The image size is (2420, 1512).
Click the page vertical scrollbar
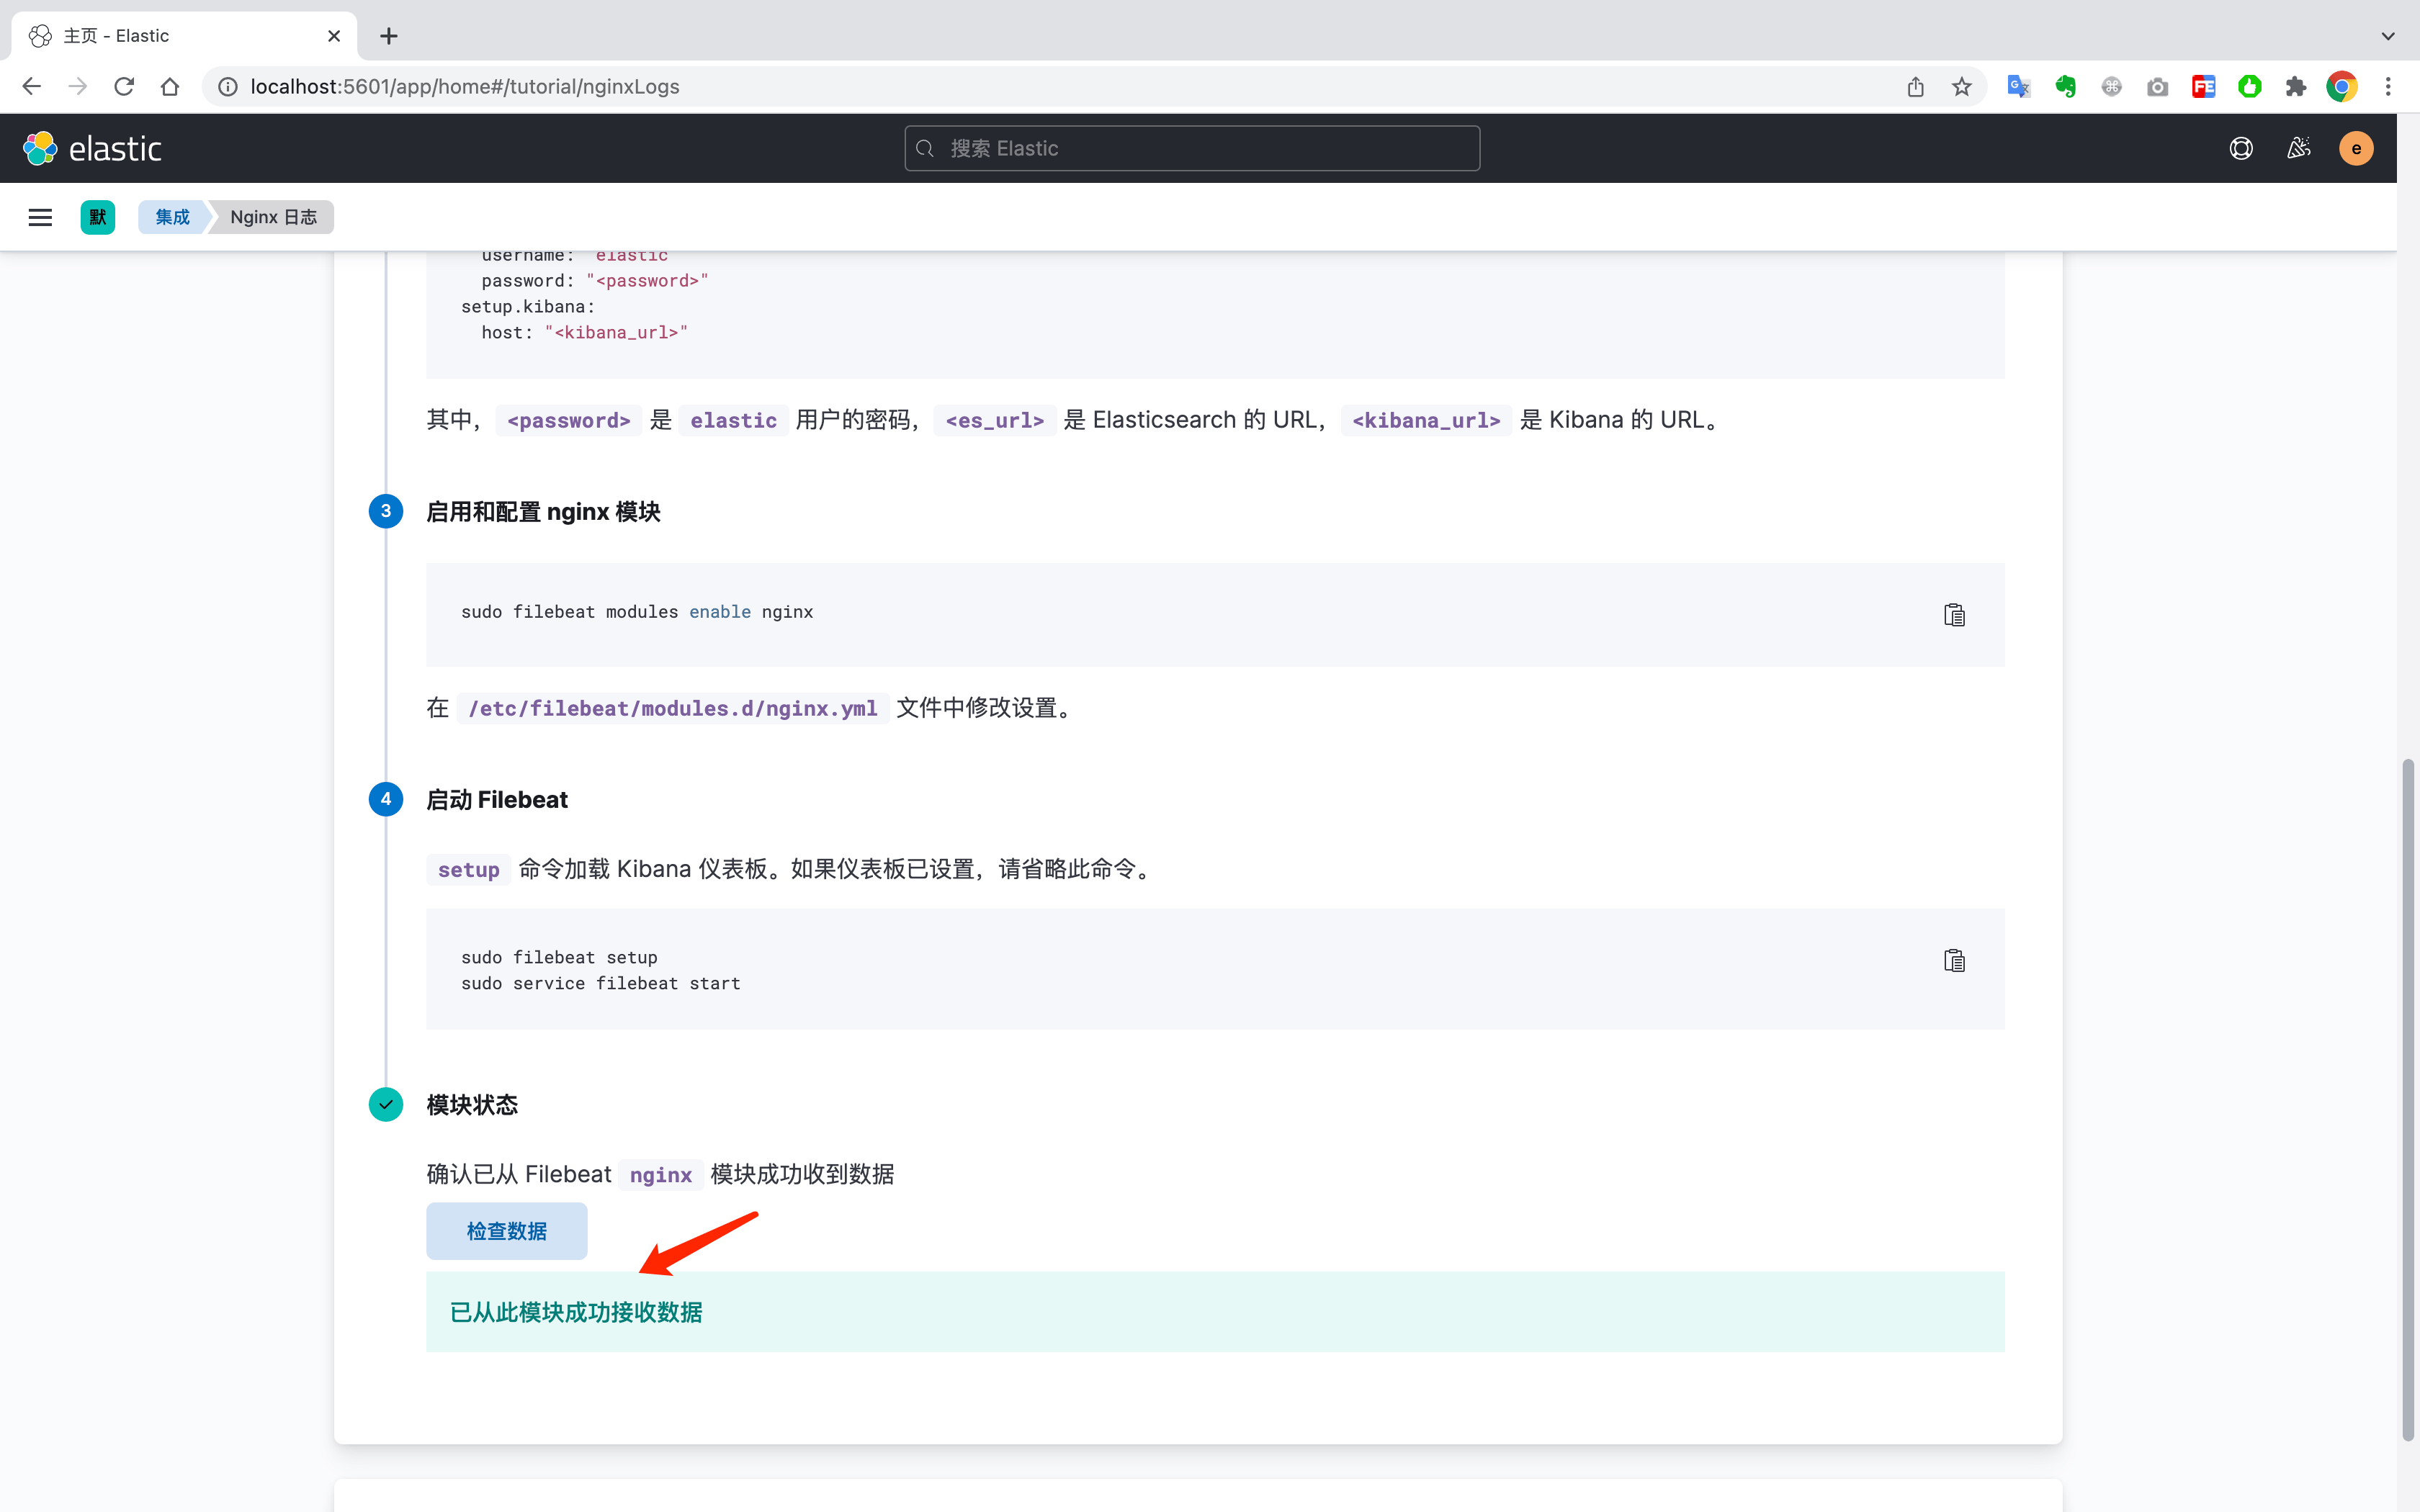(2408, 1100)
